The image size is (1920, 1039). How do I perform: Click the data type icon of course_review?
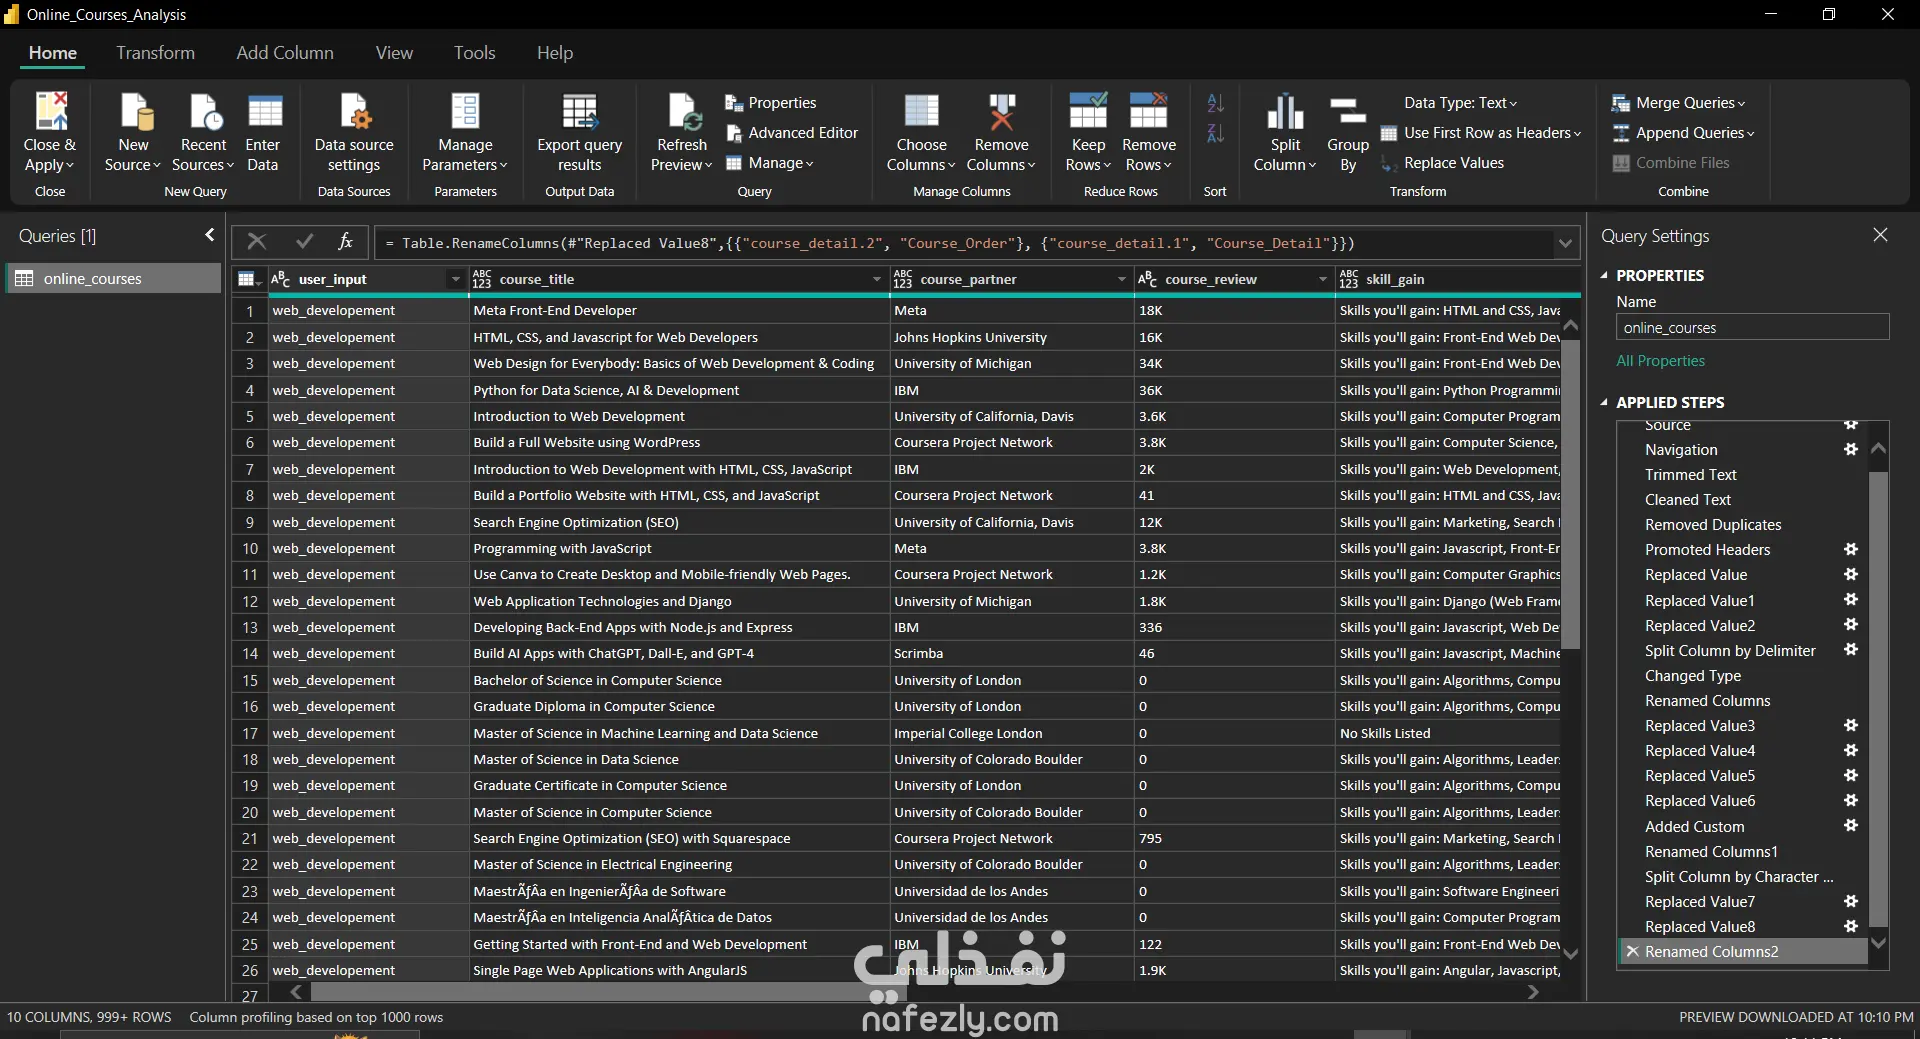tap(1147, 279)
